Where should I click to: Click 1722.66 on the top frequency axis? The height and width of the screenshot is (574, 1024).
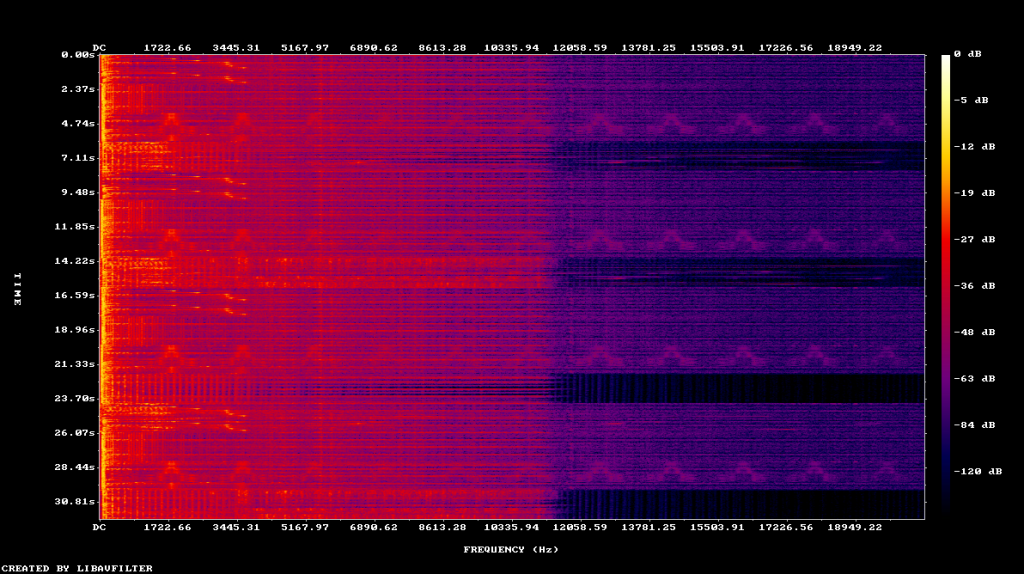168,48
